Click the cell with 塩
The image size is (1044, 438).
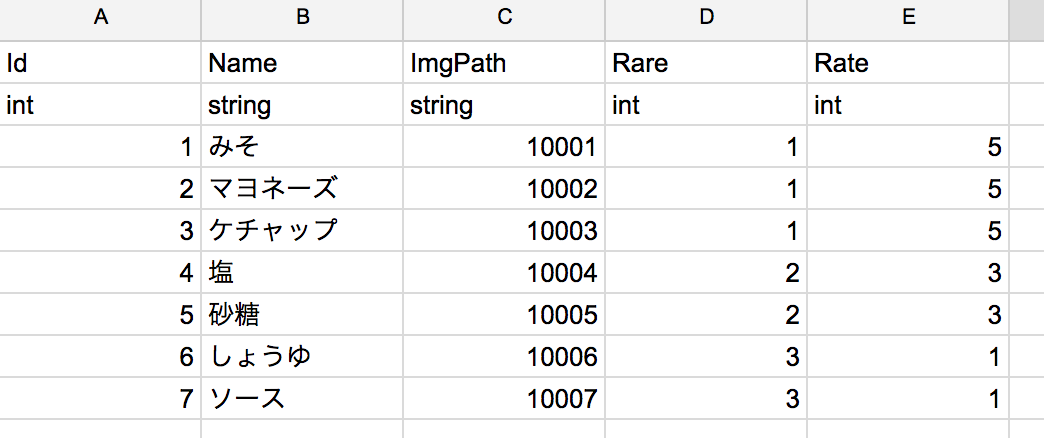(301, 273)
